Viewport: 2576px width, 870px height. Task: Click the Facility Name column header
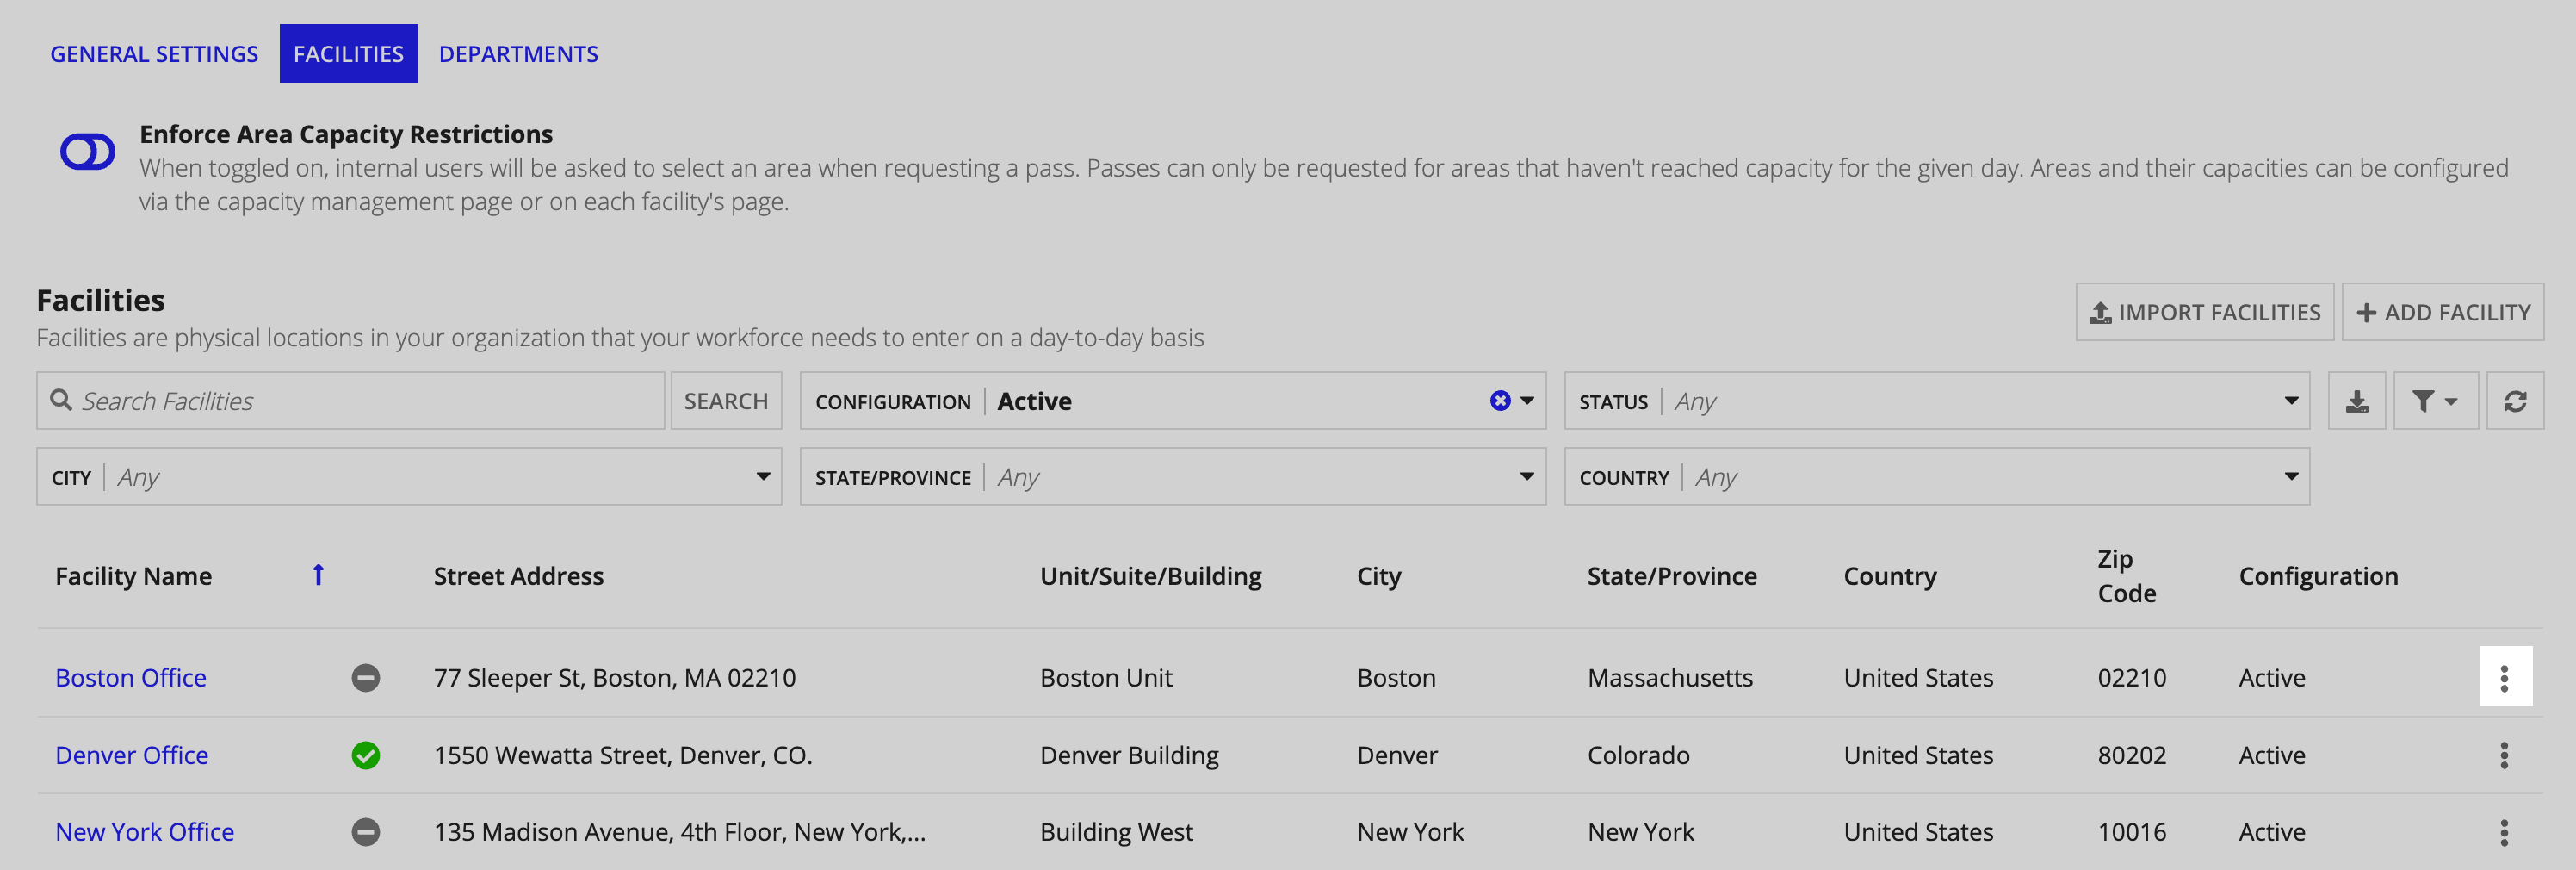[x=133, y=576]
